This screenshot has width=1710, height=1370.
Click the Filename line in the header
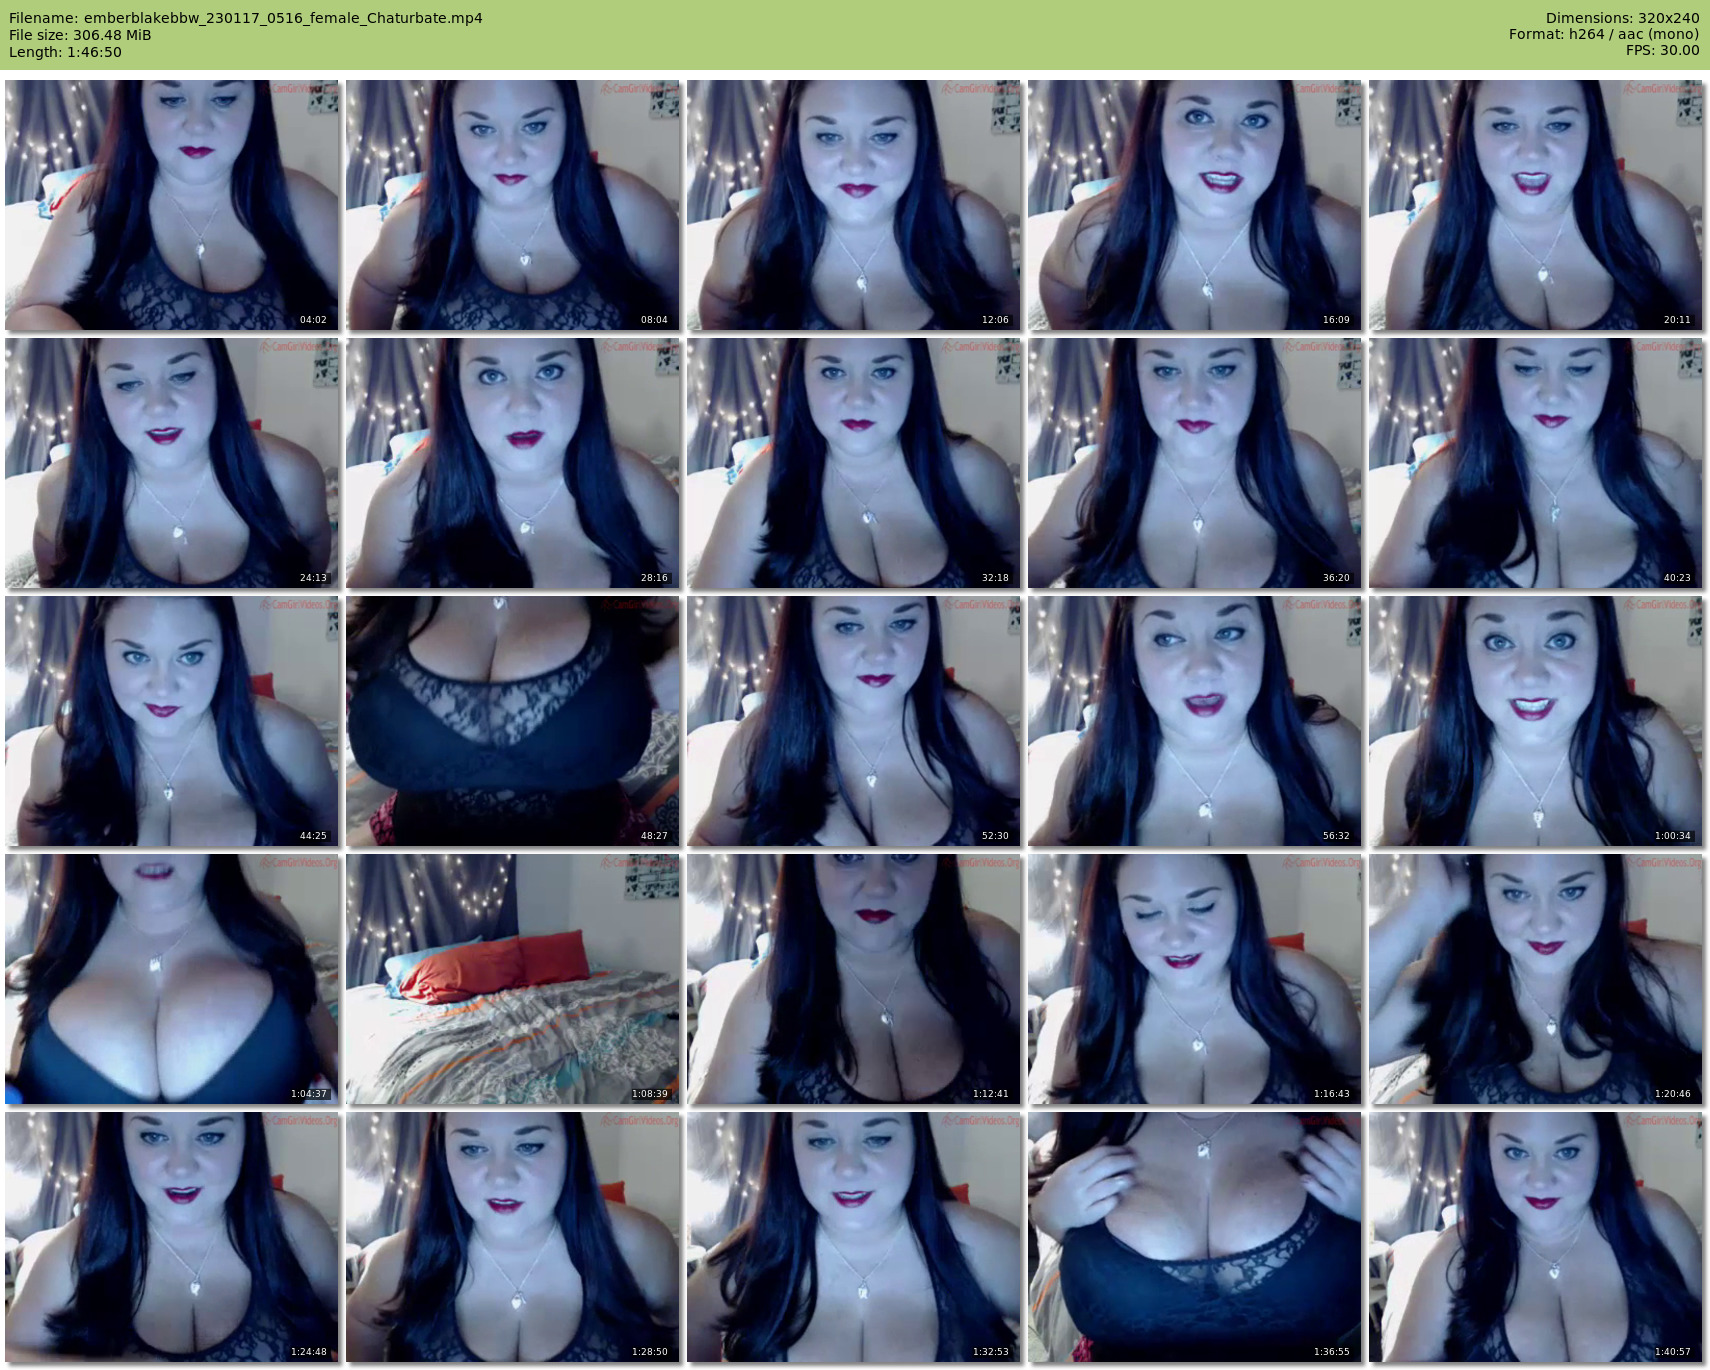(x=246, y=18)
